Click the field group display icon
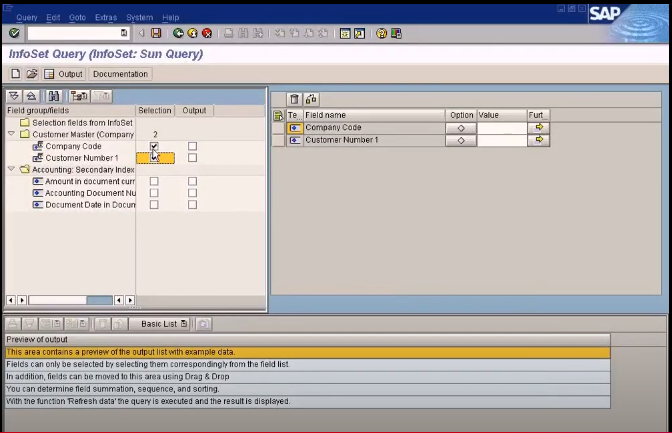 (x=79, y=96)
